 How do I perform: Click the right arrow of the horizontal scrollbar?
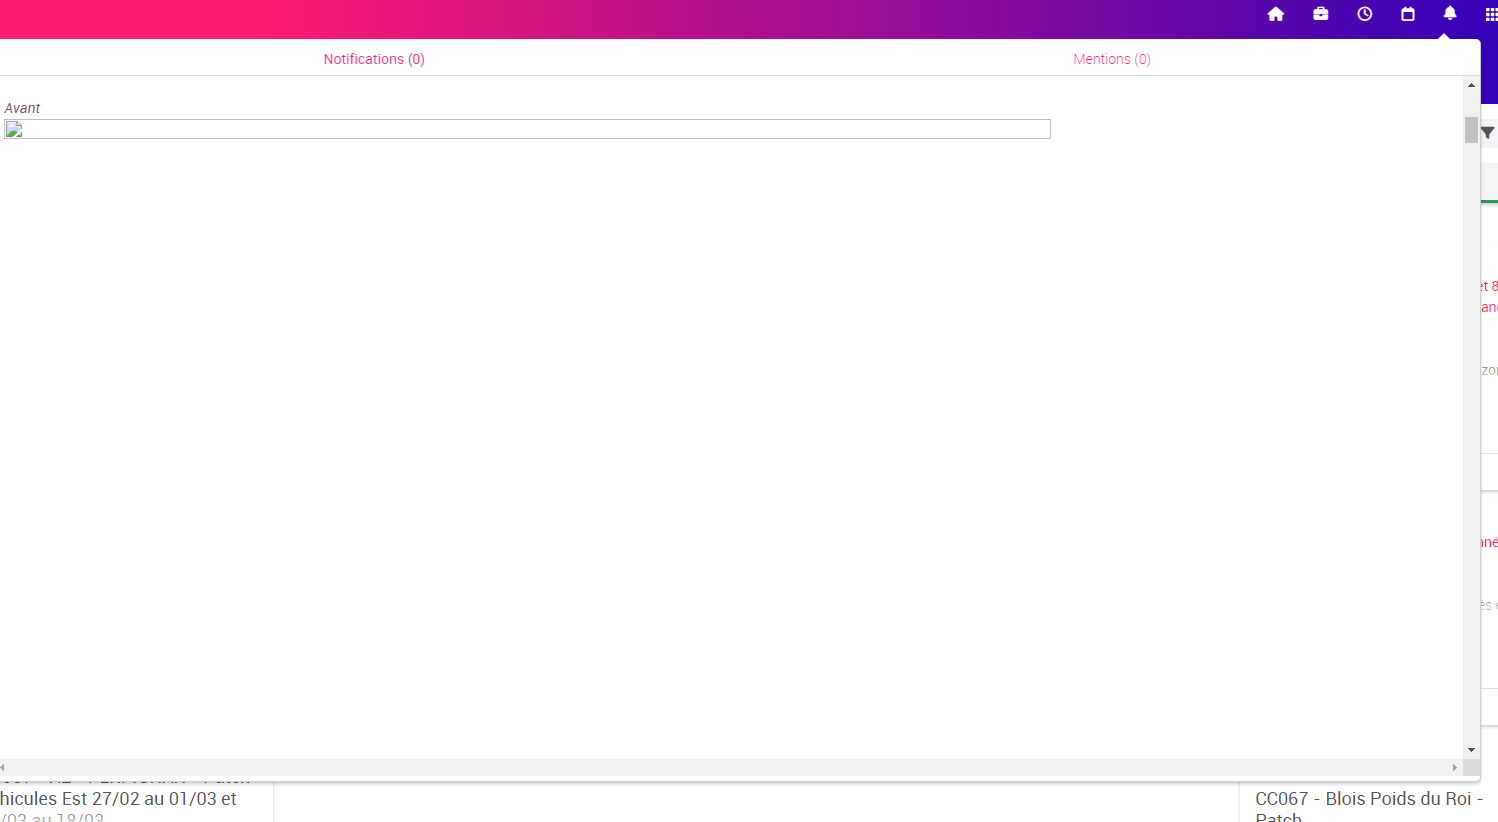coord(1456,767)
